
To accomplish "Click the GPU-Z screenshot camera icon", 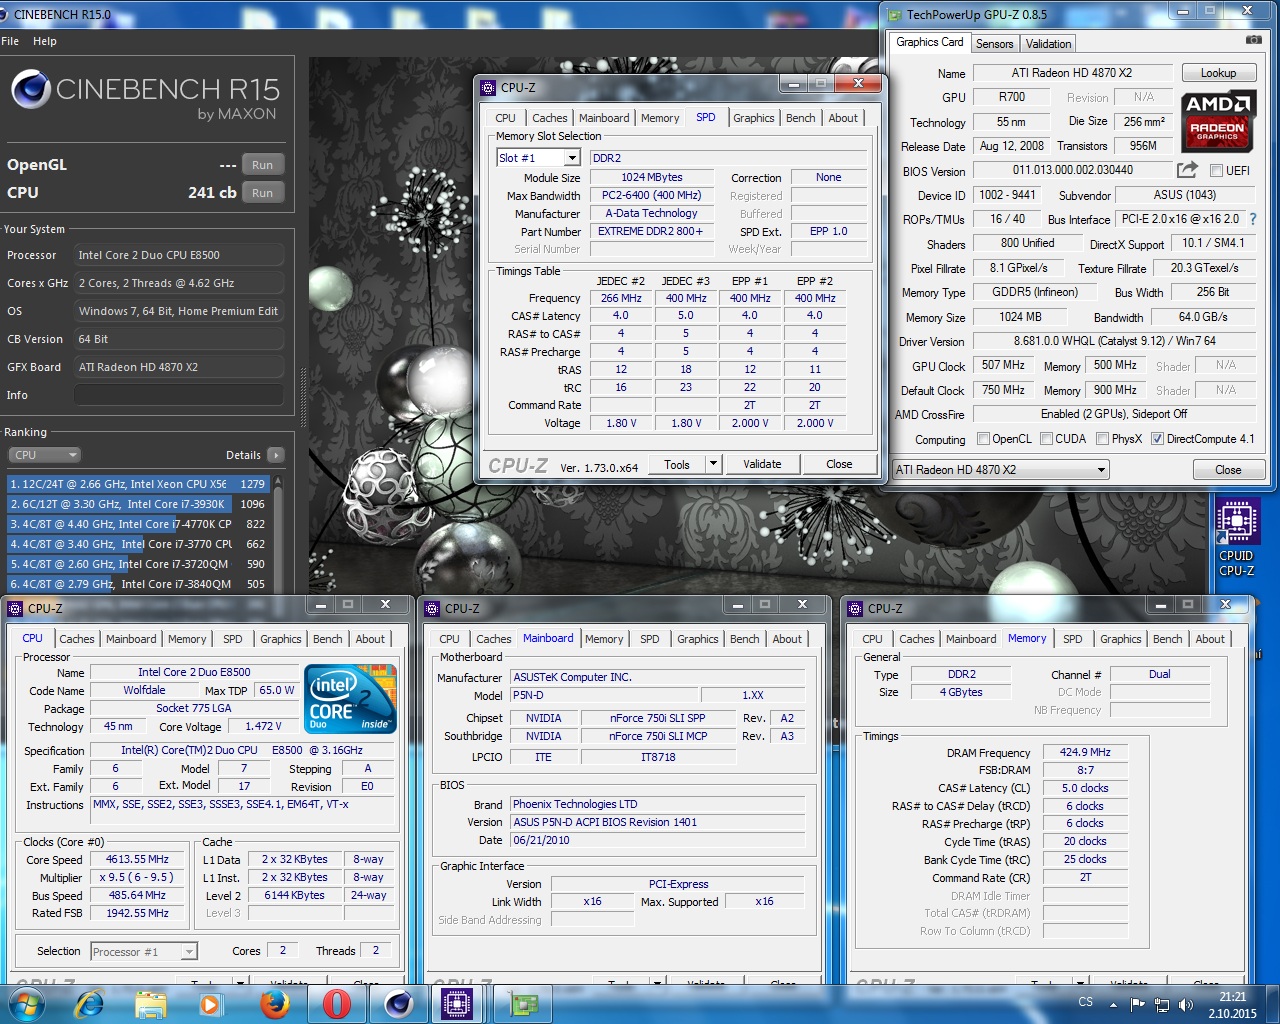I will click(x=1253, y=41).
